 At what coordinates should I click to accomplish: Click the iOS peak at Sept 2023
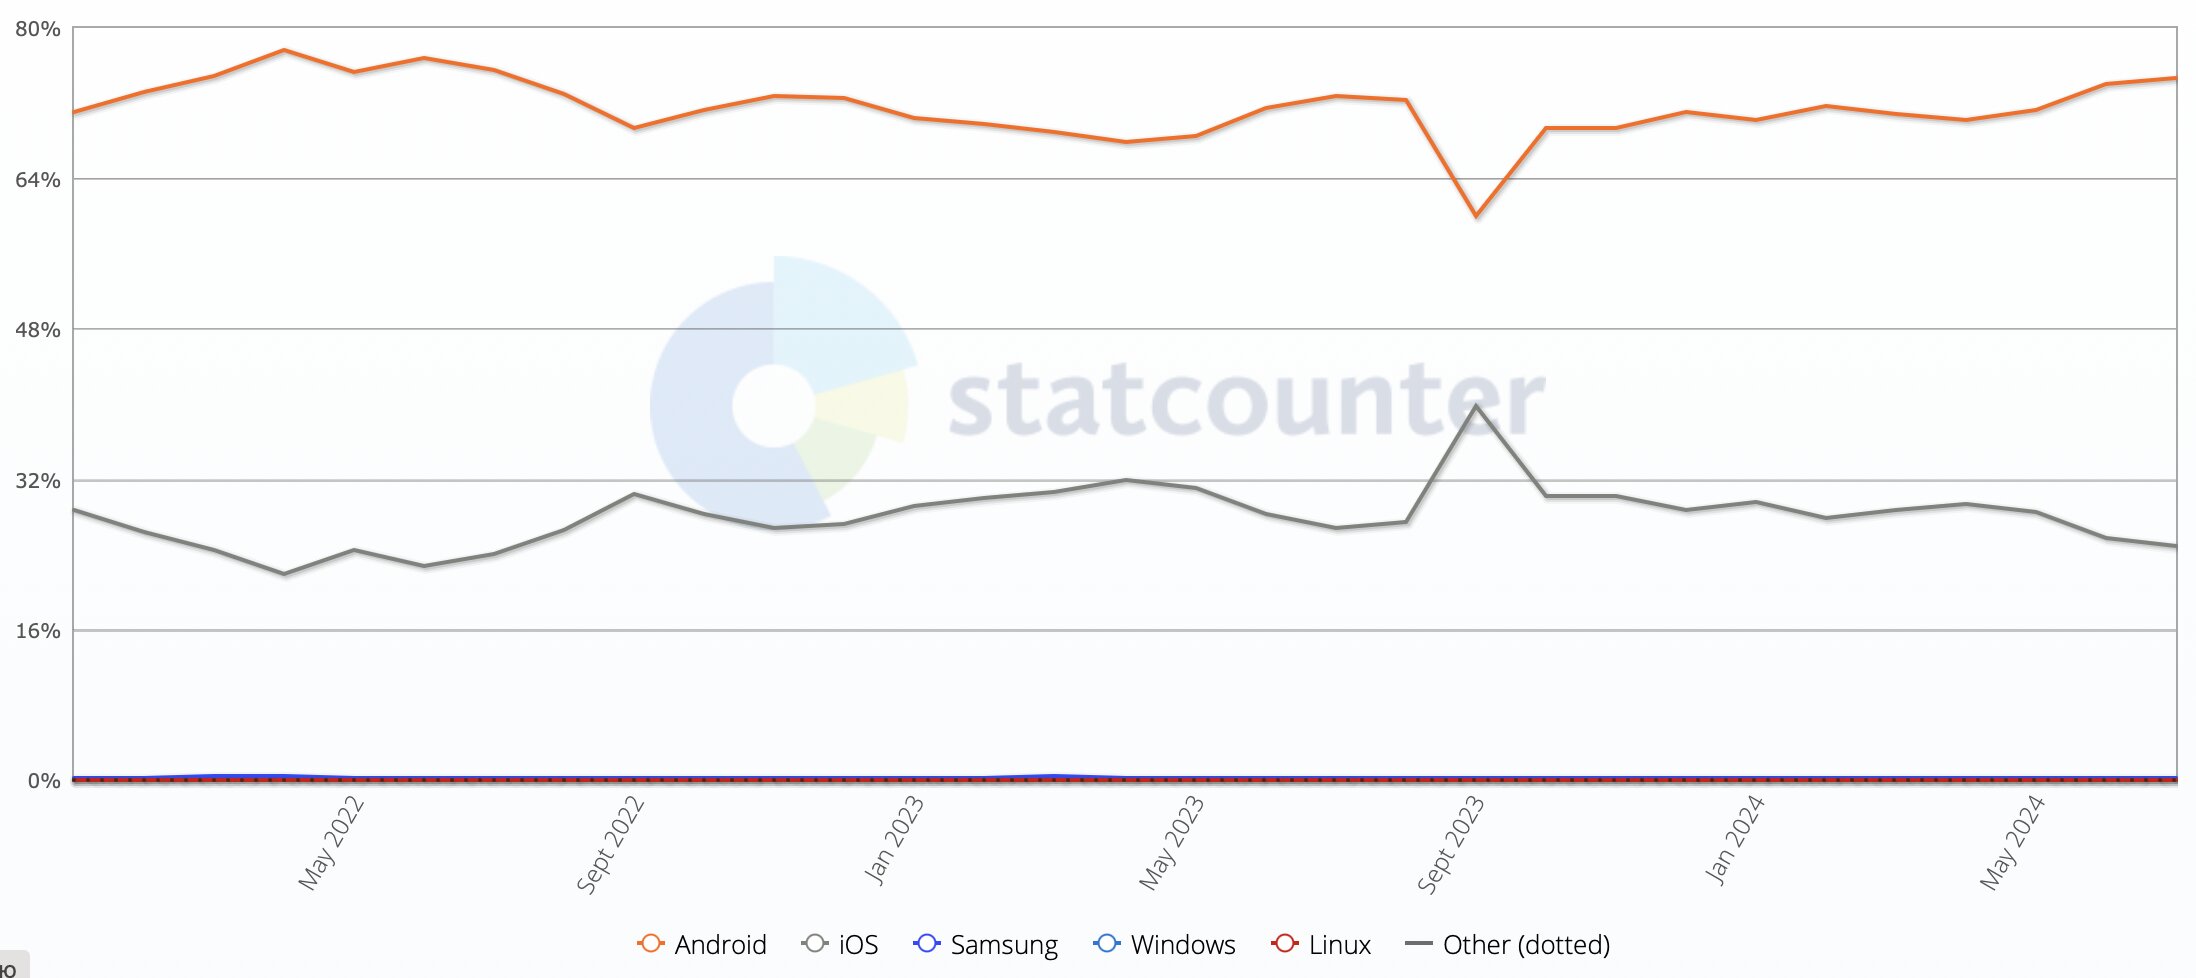tap(1476, 406)
